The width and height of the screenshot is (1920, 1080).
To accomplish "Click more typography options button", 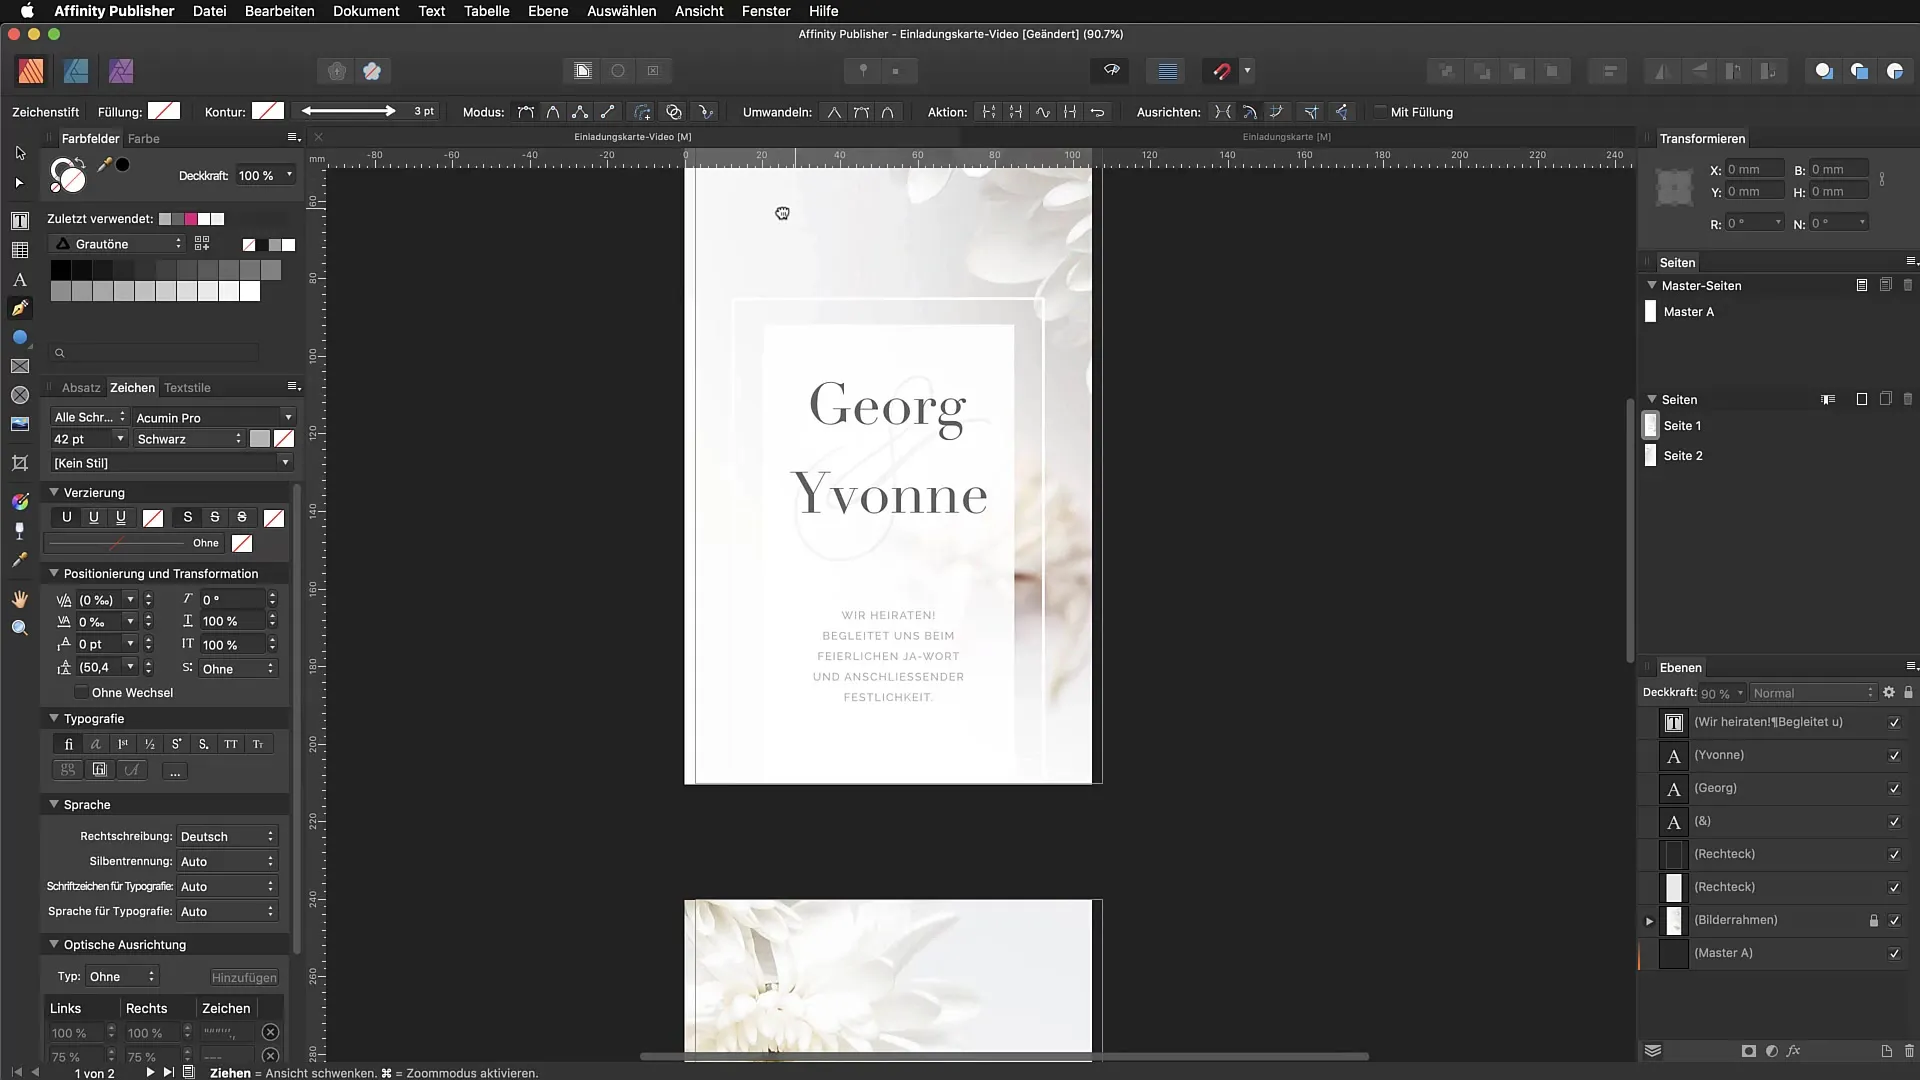I will [175, 771].
